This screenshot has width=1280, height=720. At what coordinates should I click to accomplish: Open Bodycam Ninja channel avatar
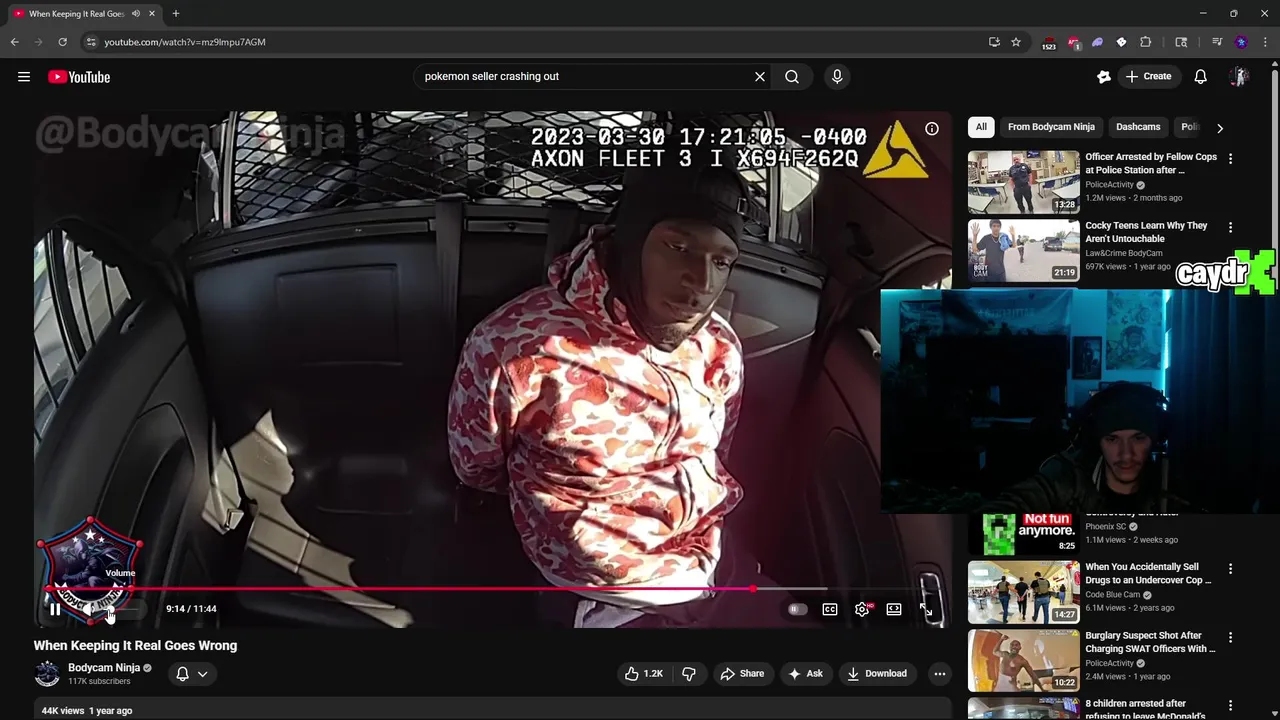pos(47,673)
